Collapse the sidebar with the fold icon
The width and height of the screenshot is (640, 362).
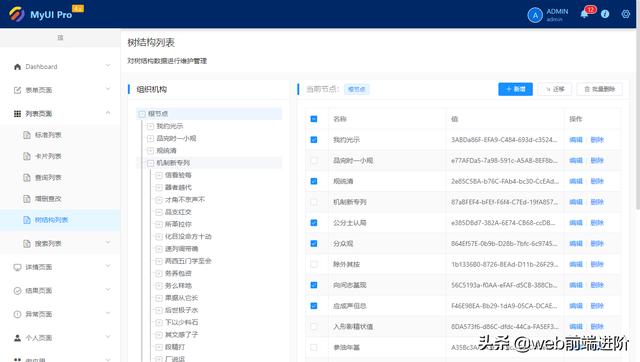[x=60, y=38]
